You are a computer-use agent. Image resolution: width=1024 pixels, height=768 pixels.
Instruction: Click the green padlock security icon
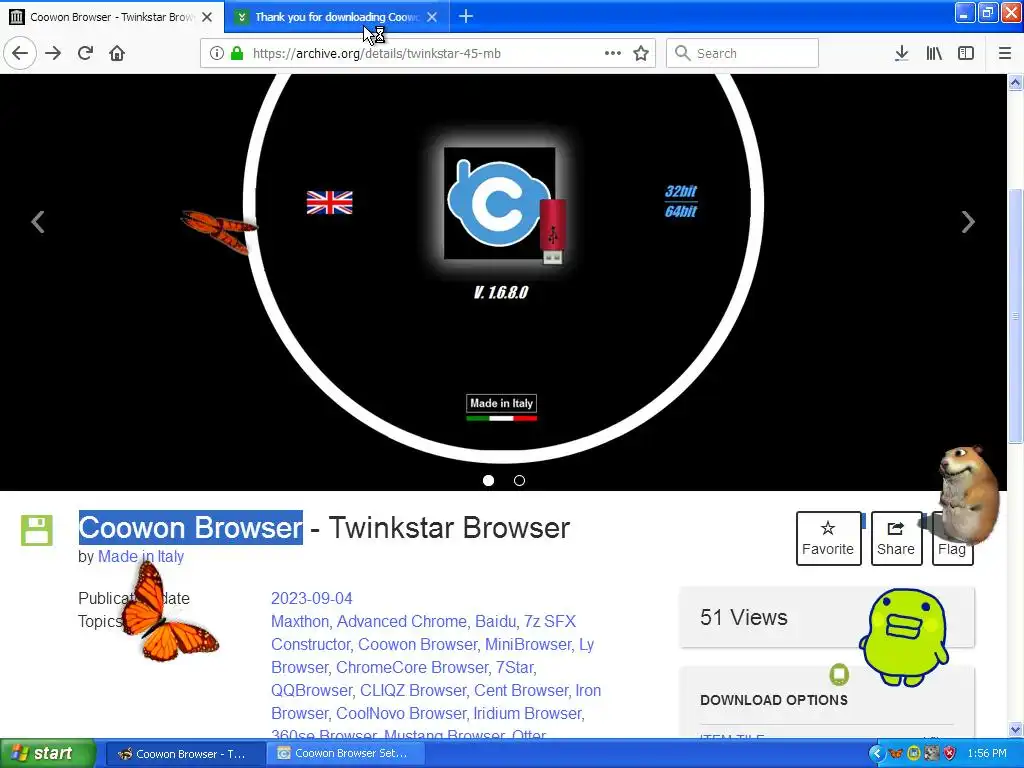237,53
